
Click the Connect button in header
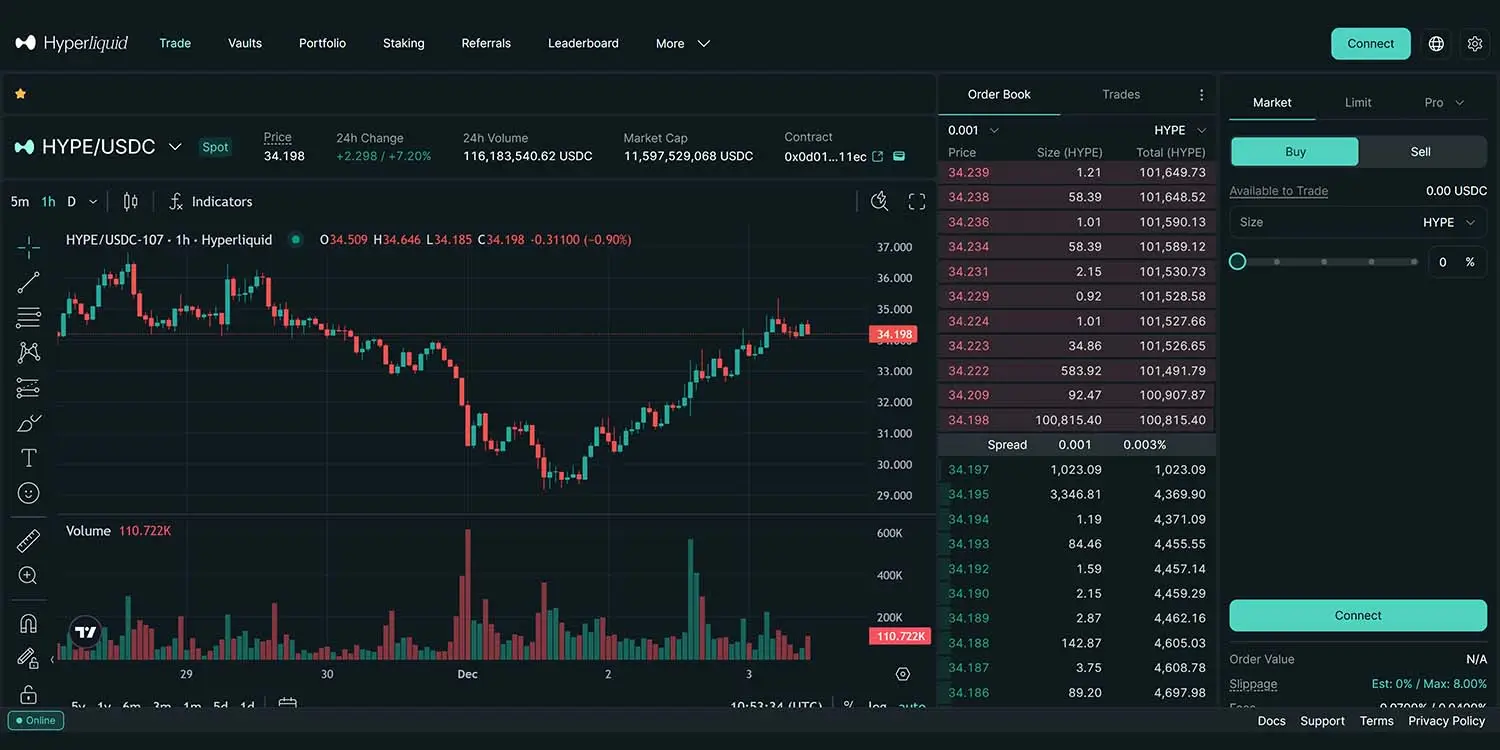(x=1370, y=44)
